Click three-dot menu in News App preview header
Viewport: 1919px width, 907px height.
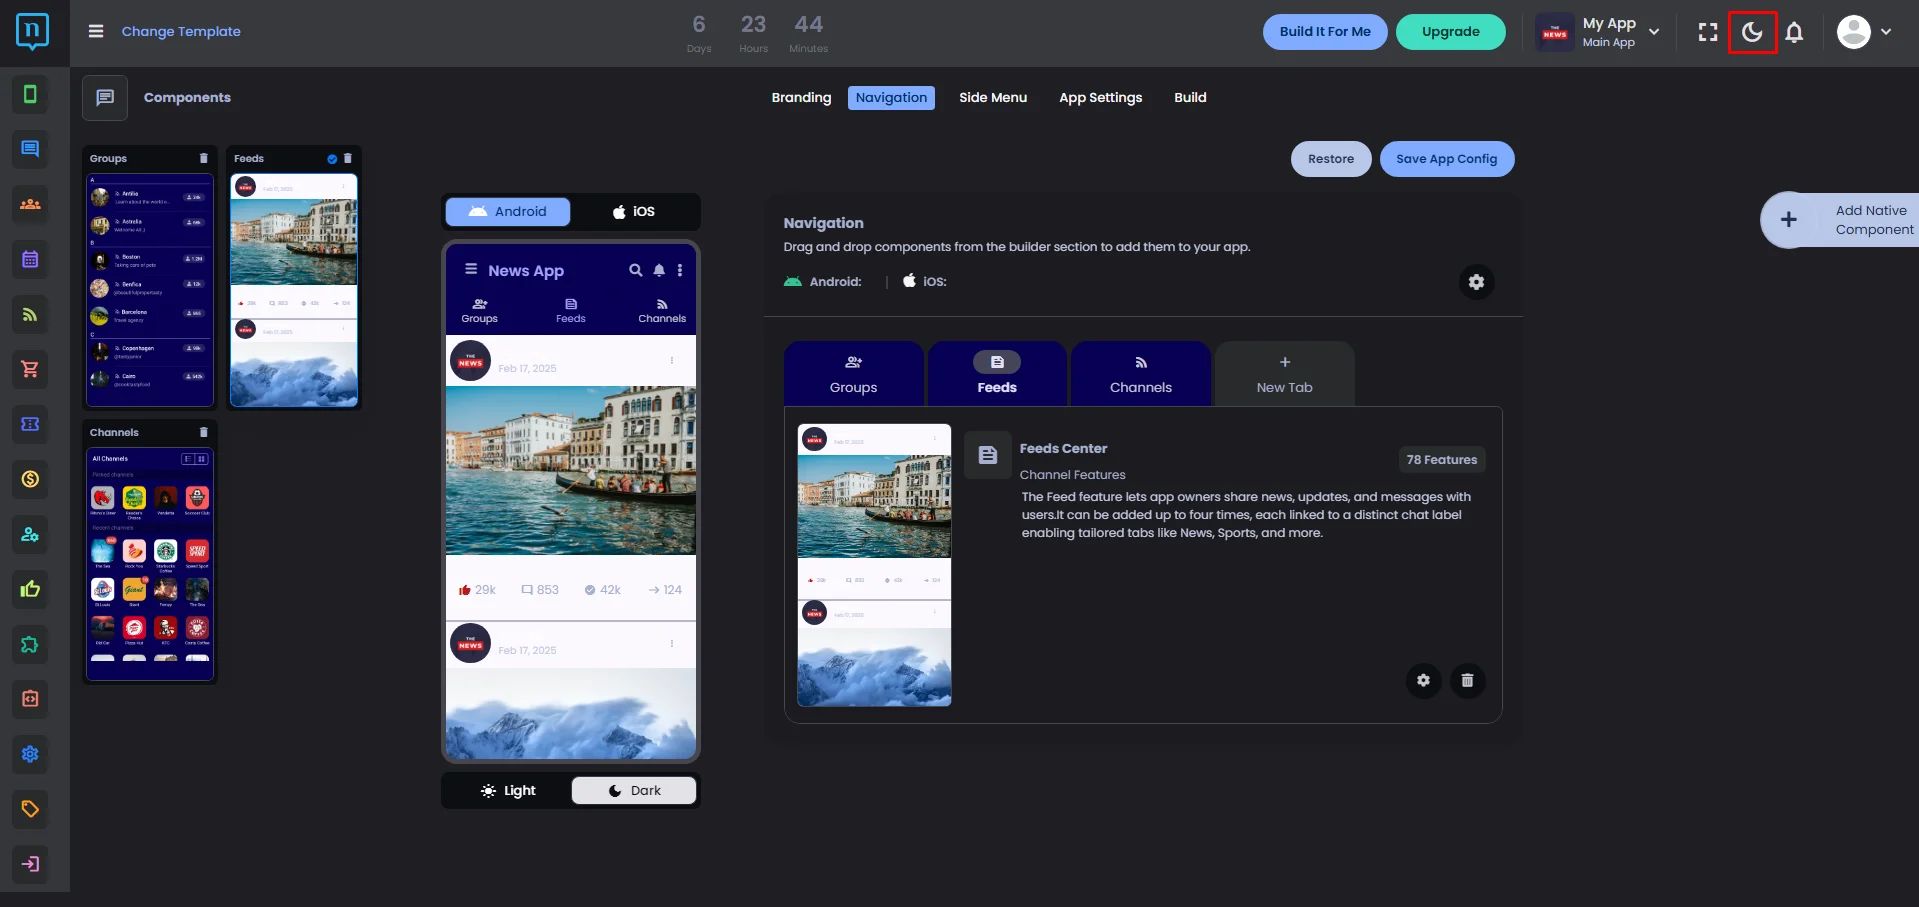click(x=680, y=270)
